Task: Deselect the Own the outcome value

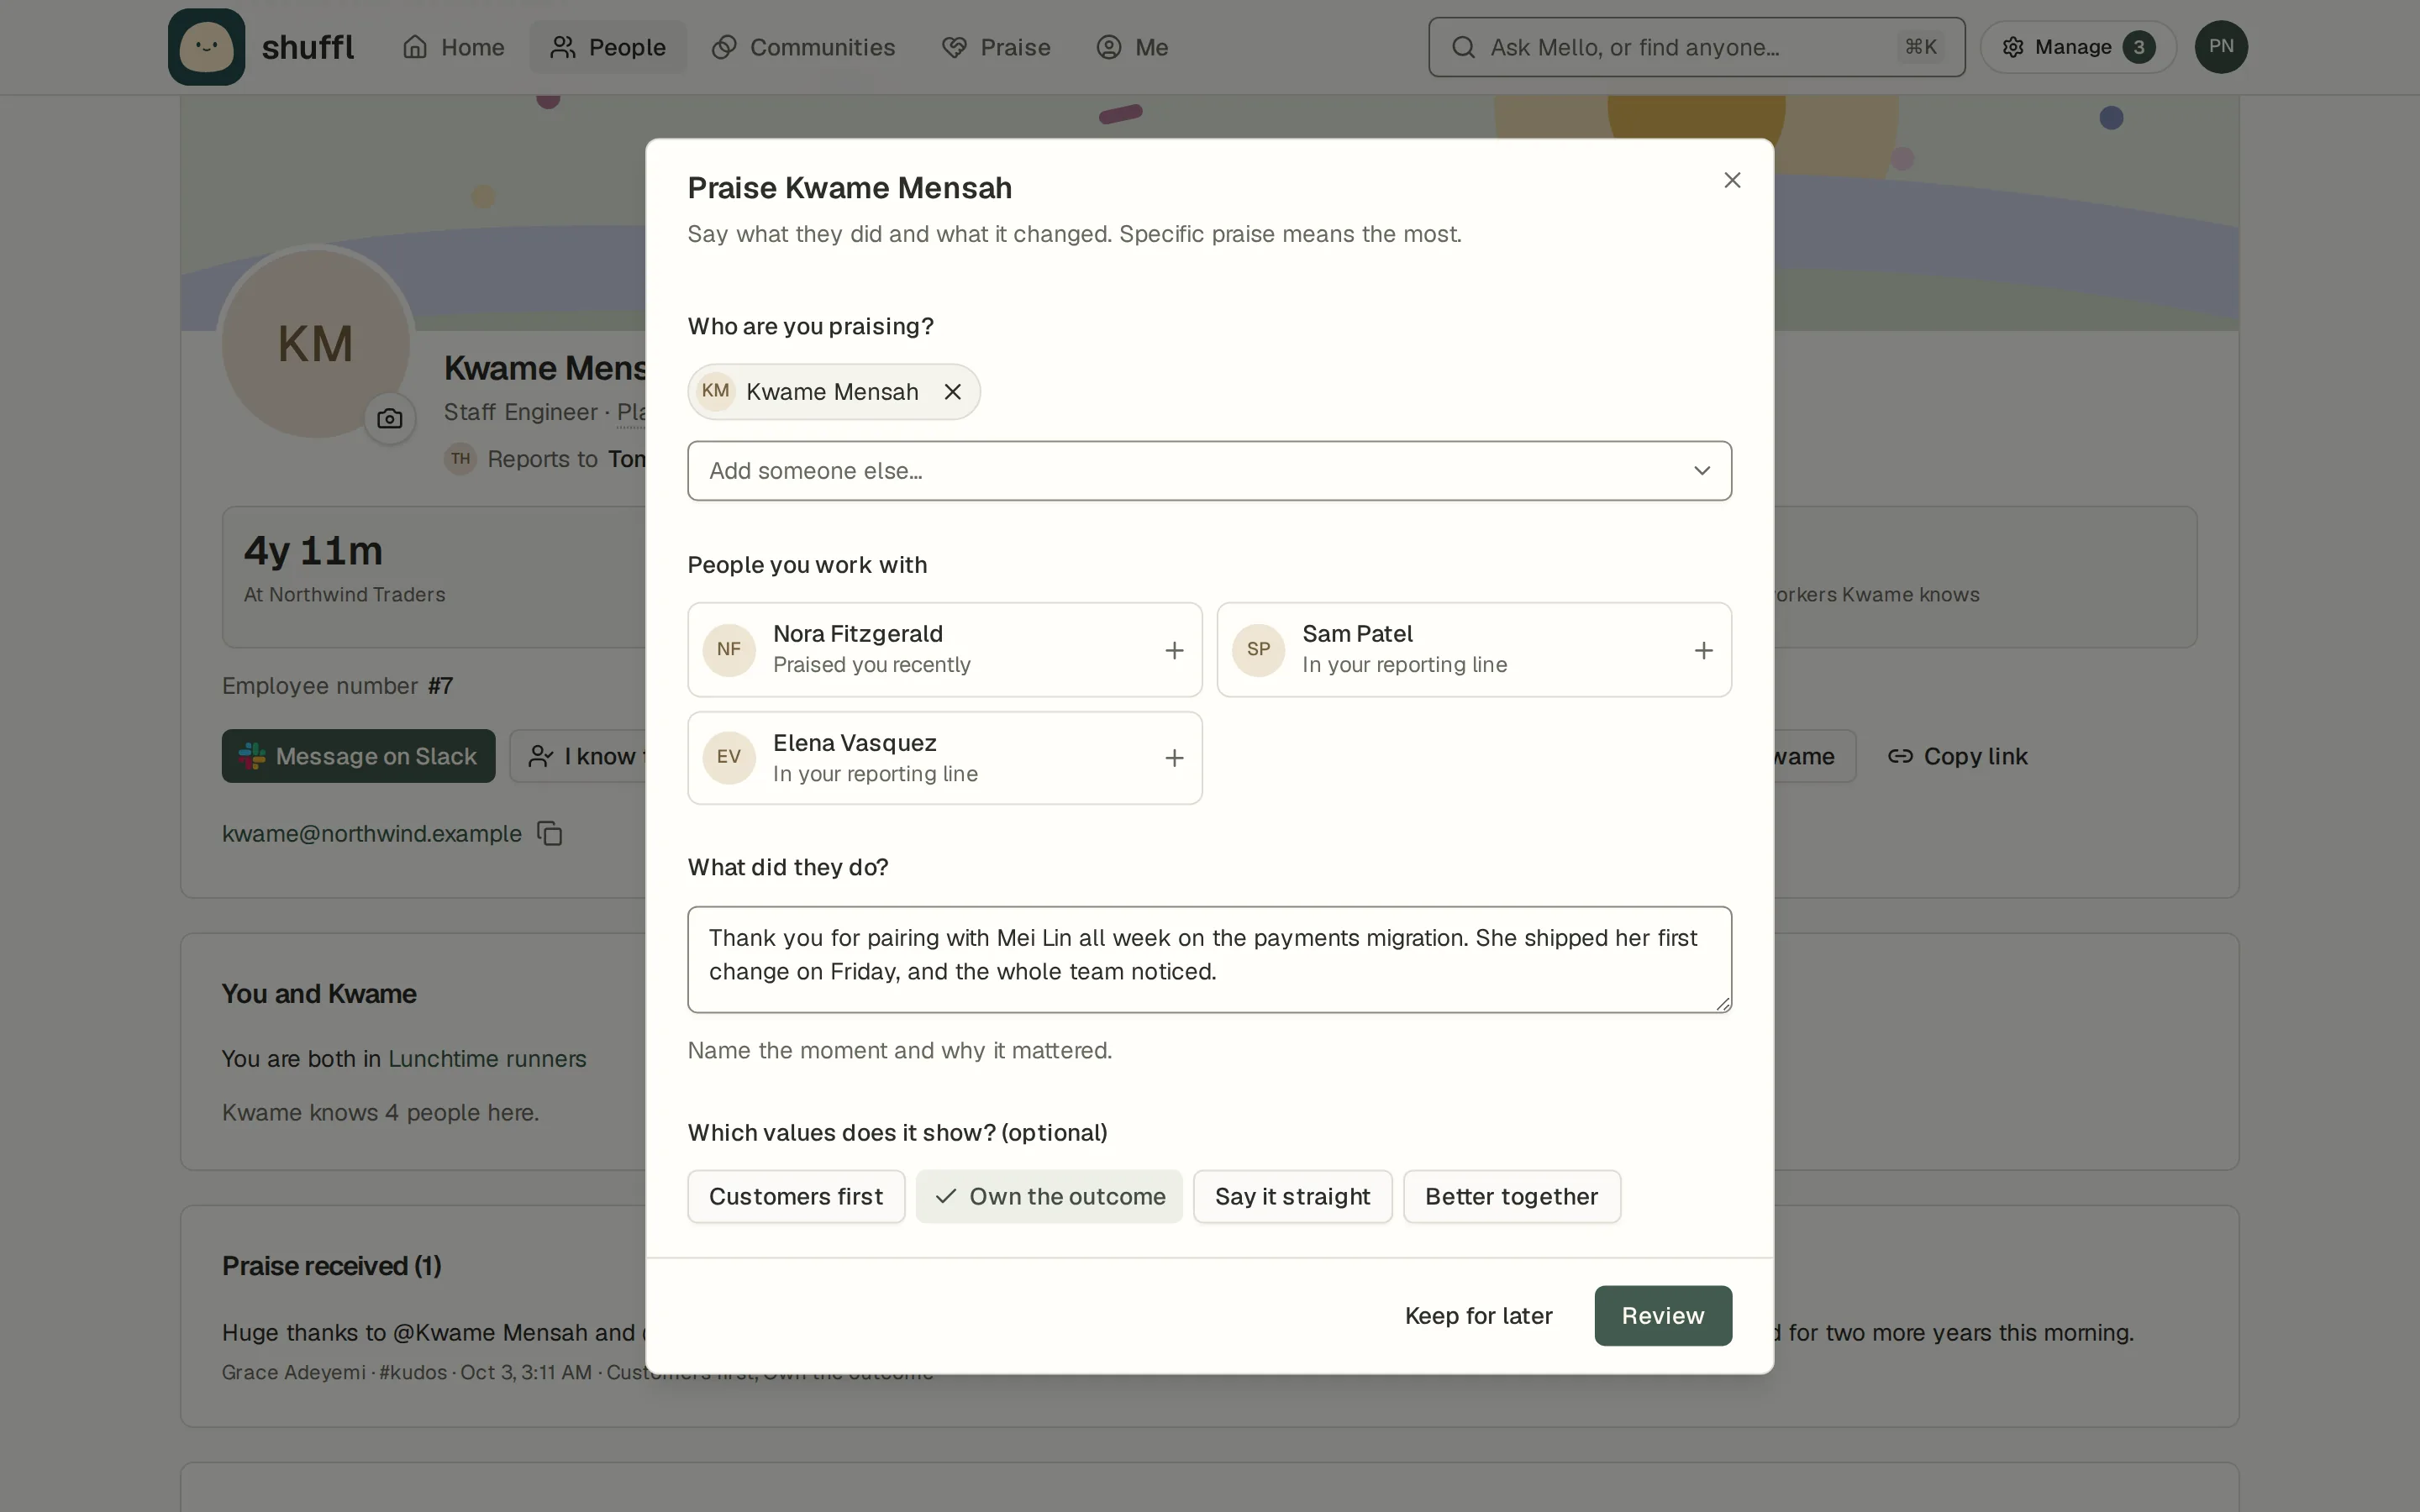Action: pyautogui.click(x=1049, y=1196)
